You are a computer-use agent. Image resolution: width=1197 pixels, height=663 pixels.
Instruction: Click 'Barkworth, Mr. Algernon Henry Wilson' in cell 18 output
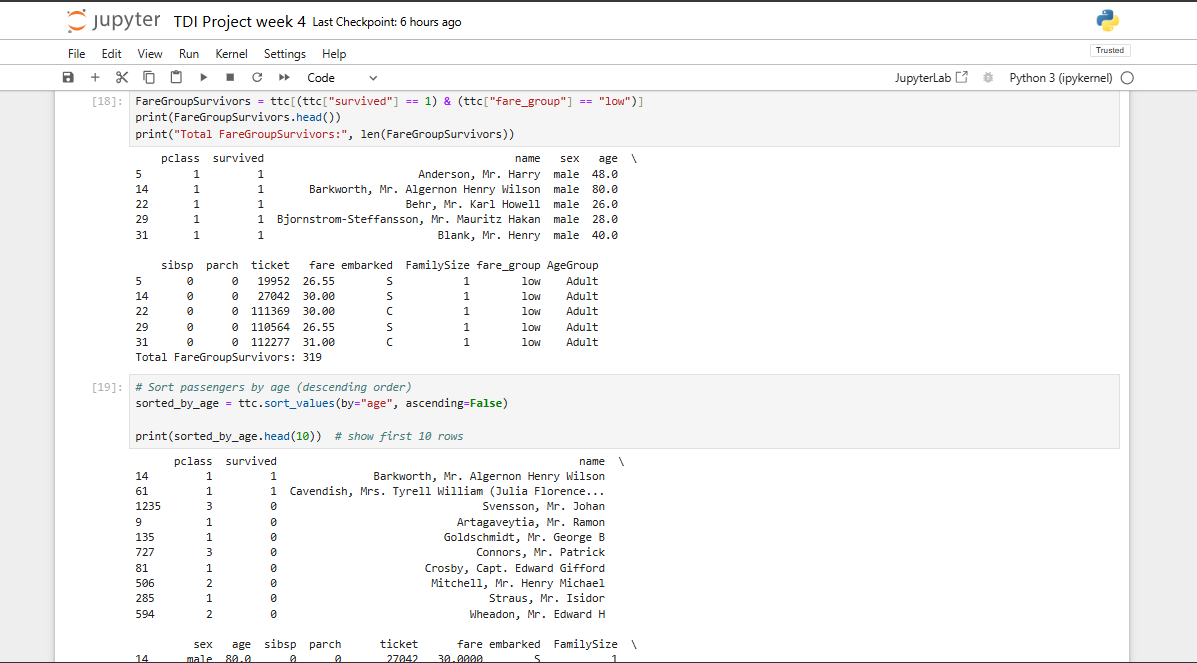coord(424,189)
